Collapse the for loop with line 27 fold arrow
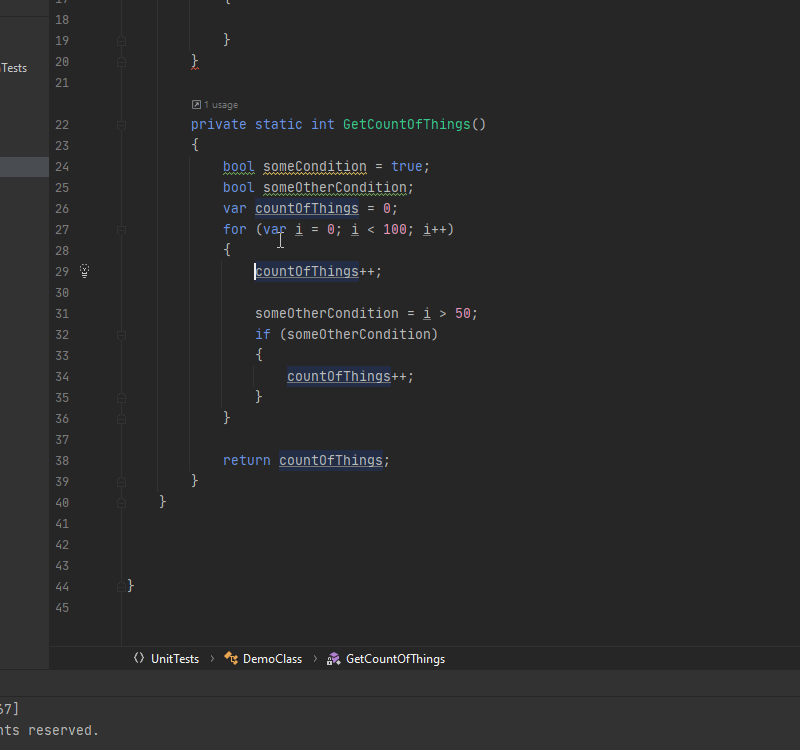 click(121, 229)
